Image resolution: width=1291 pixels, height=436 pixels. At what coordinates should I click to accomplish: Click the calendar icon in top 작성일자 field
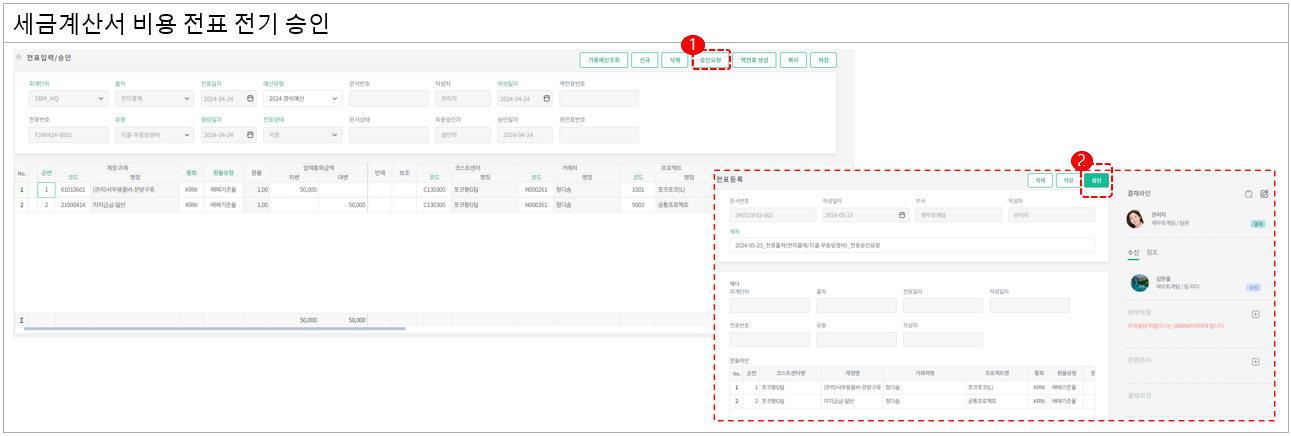[x=546, y=99]
